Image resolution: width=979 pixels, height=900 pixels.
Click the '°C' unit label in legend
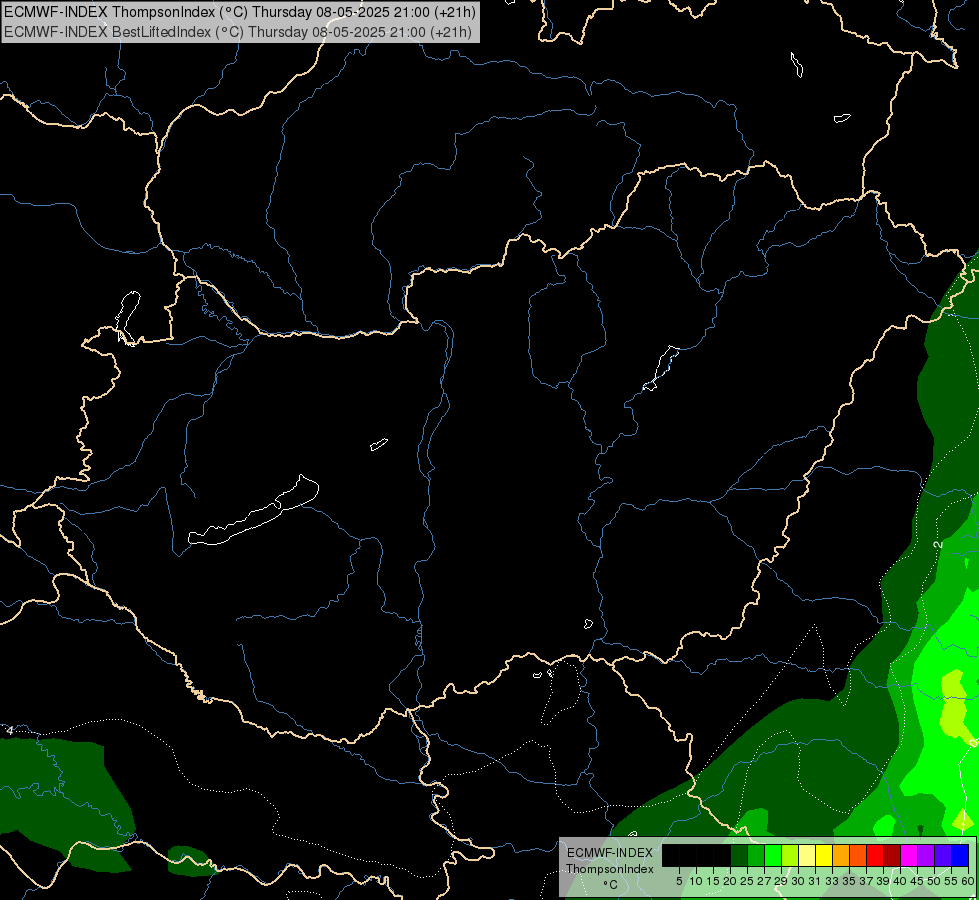coord(611,884)
